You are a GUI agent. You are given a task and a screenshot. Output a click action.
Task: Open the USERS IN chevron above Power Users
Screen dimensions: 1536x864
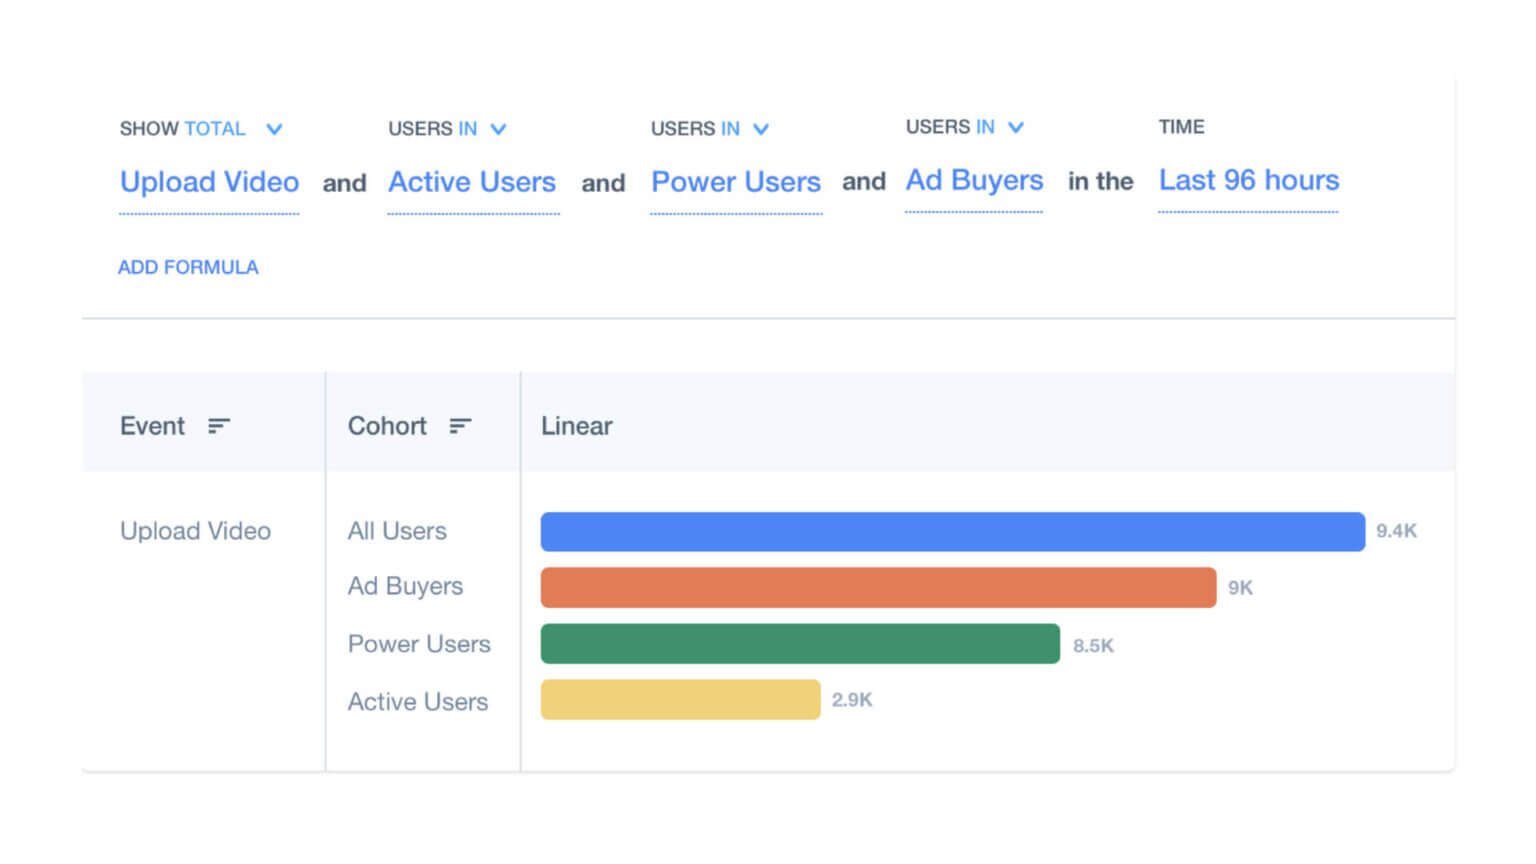[x=762, y=128]
